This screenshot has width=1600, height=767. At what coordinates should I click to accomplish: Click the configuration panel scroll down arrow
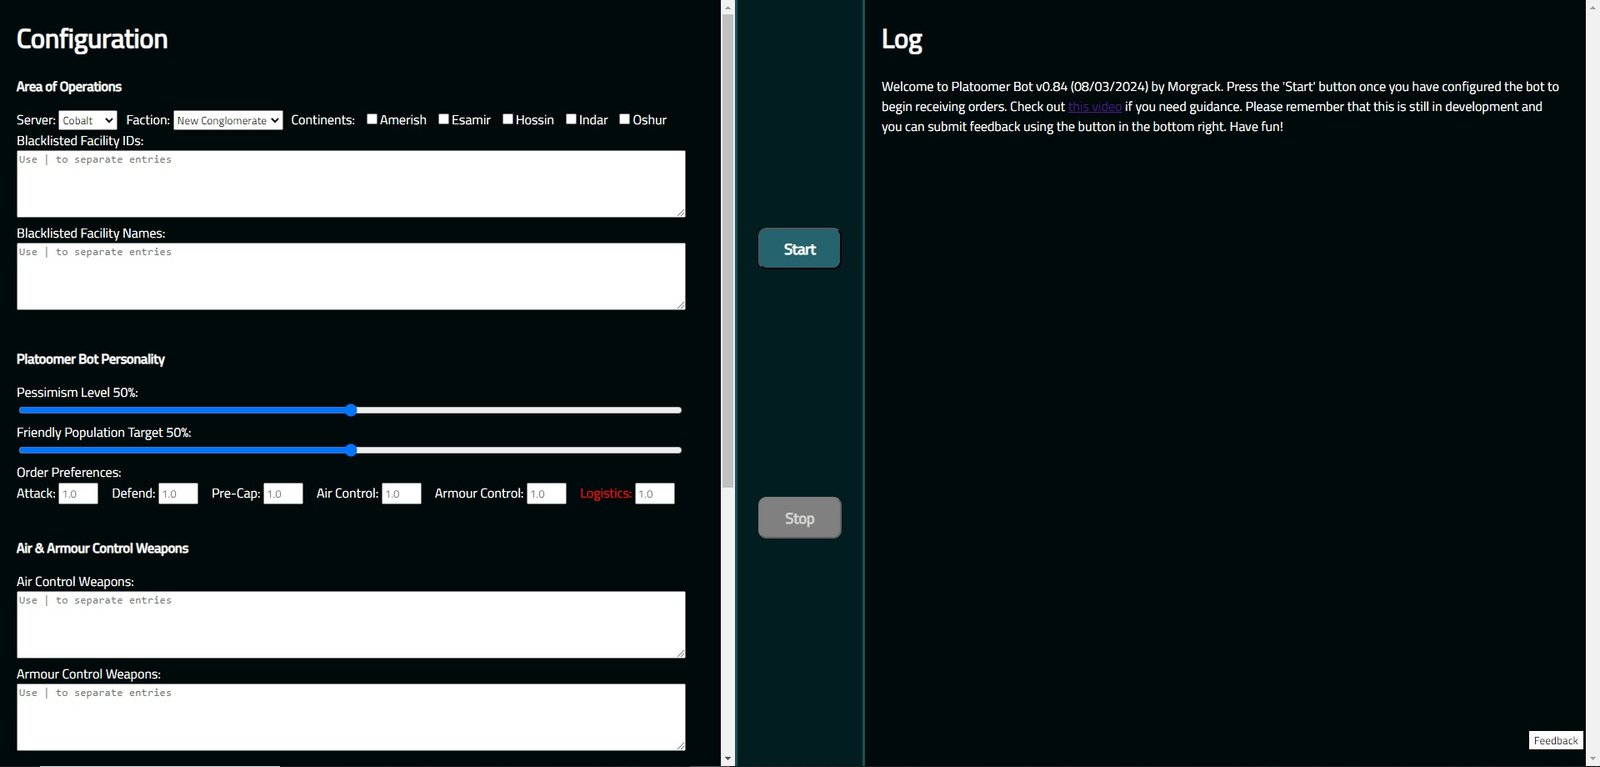click(728, 759)
